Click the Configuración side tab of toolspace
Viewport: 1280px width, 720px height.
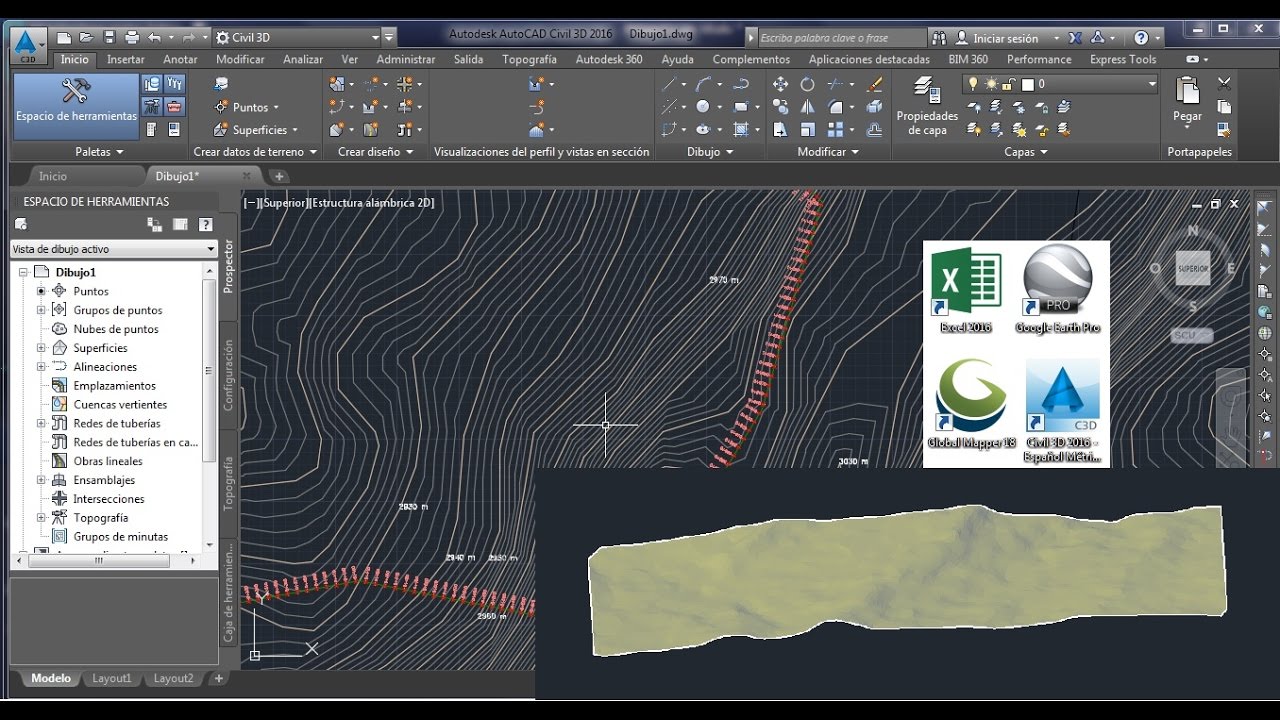228,375
